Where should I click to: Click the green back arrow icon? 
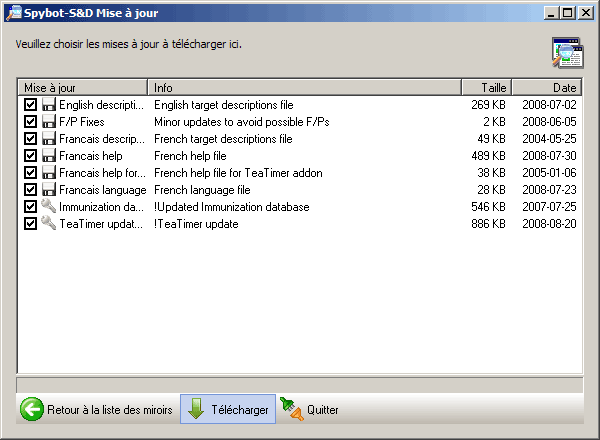click(x=32, y=410)
